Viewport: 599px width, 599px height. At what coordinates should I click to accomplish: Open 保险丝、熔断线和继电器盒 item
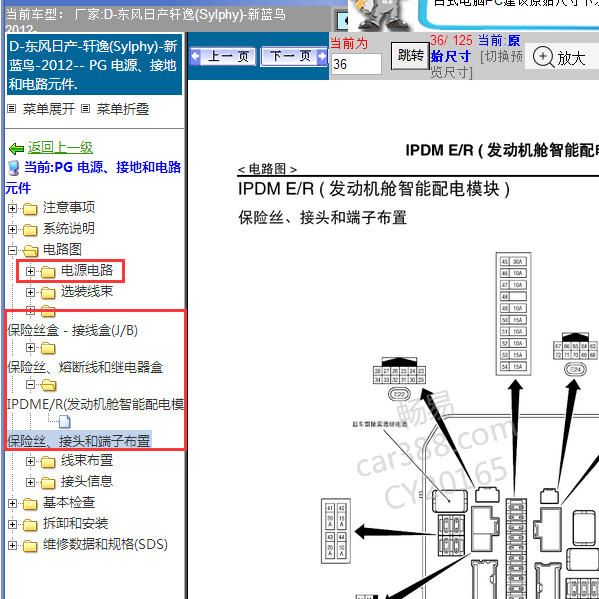coord(85,367)
